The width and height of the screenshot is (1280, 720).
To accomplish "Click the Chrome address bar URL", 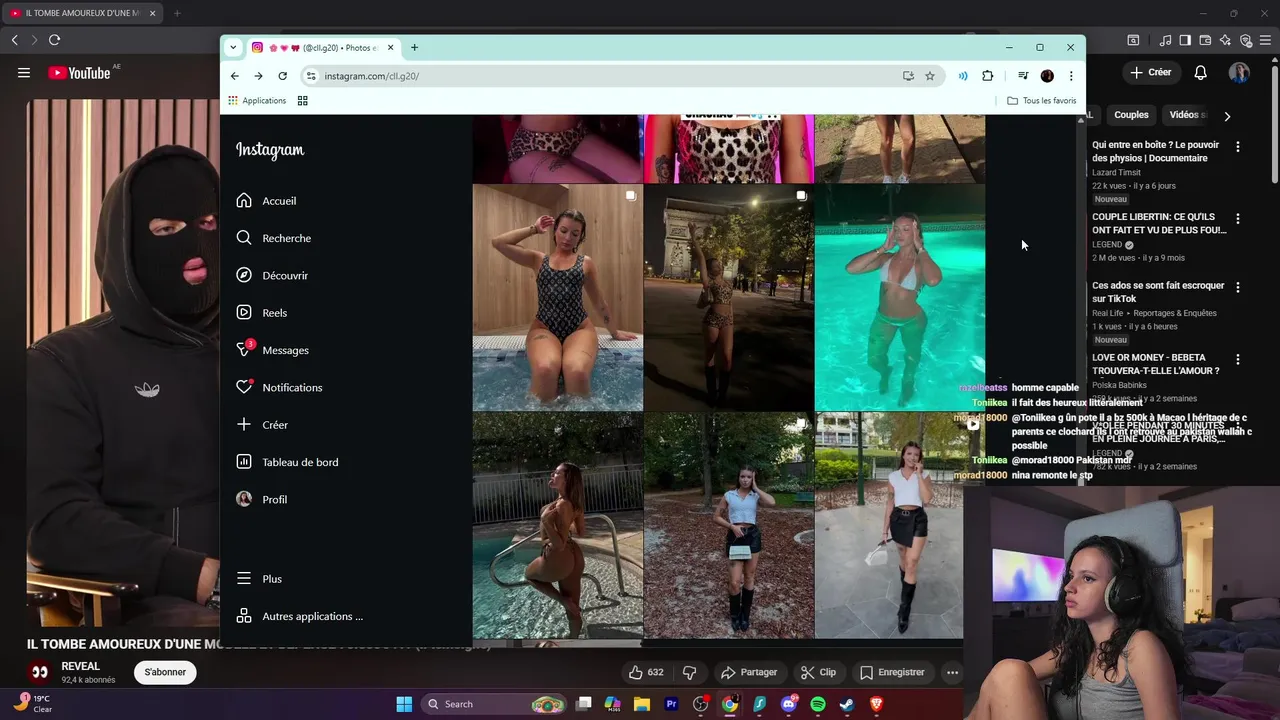I will click(x=371, y=76).
